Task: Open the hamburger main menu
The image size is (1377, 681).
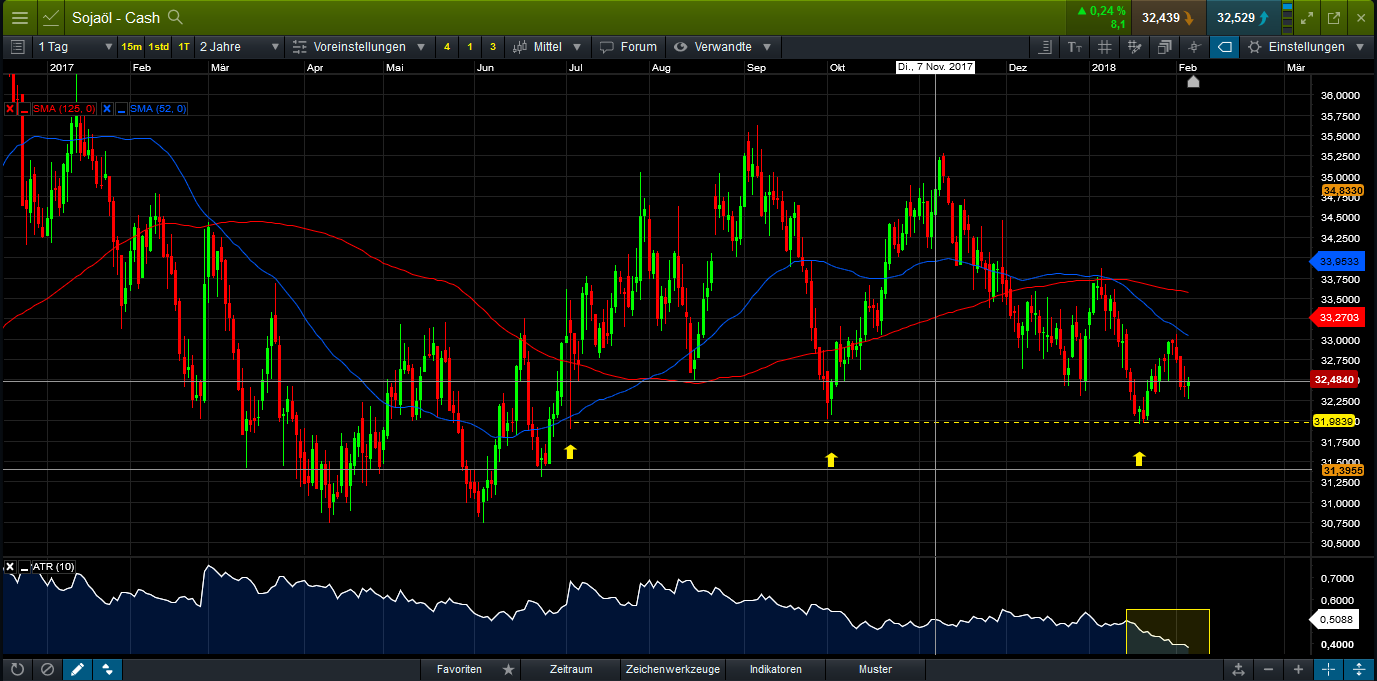Action: (19, 17)
